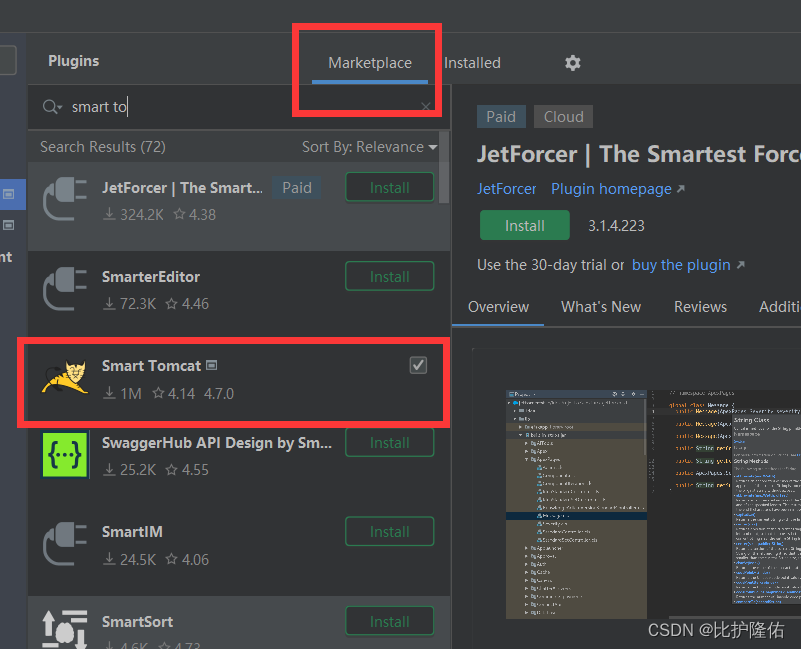Open the What's New tab
Viewport: 801px width, 649px height.
point(601,307)
